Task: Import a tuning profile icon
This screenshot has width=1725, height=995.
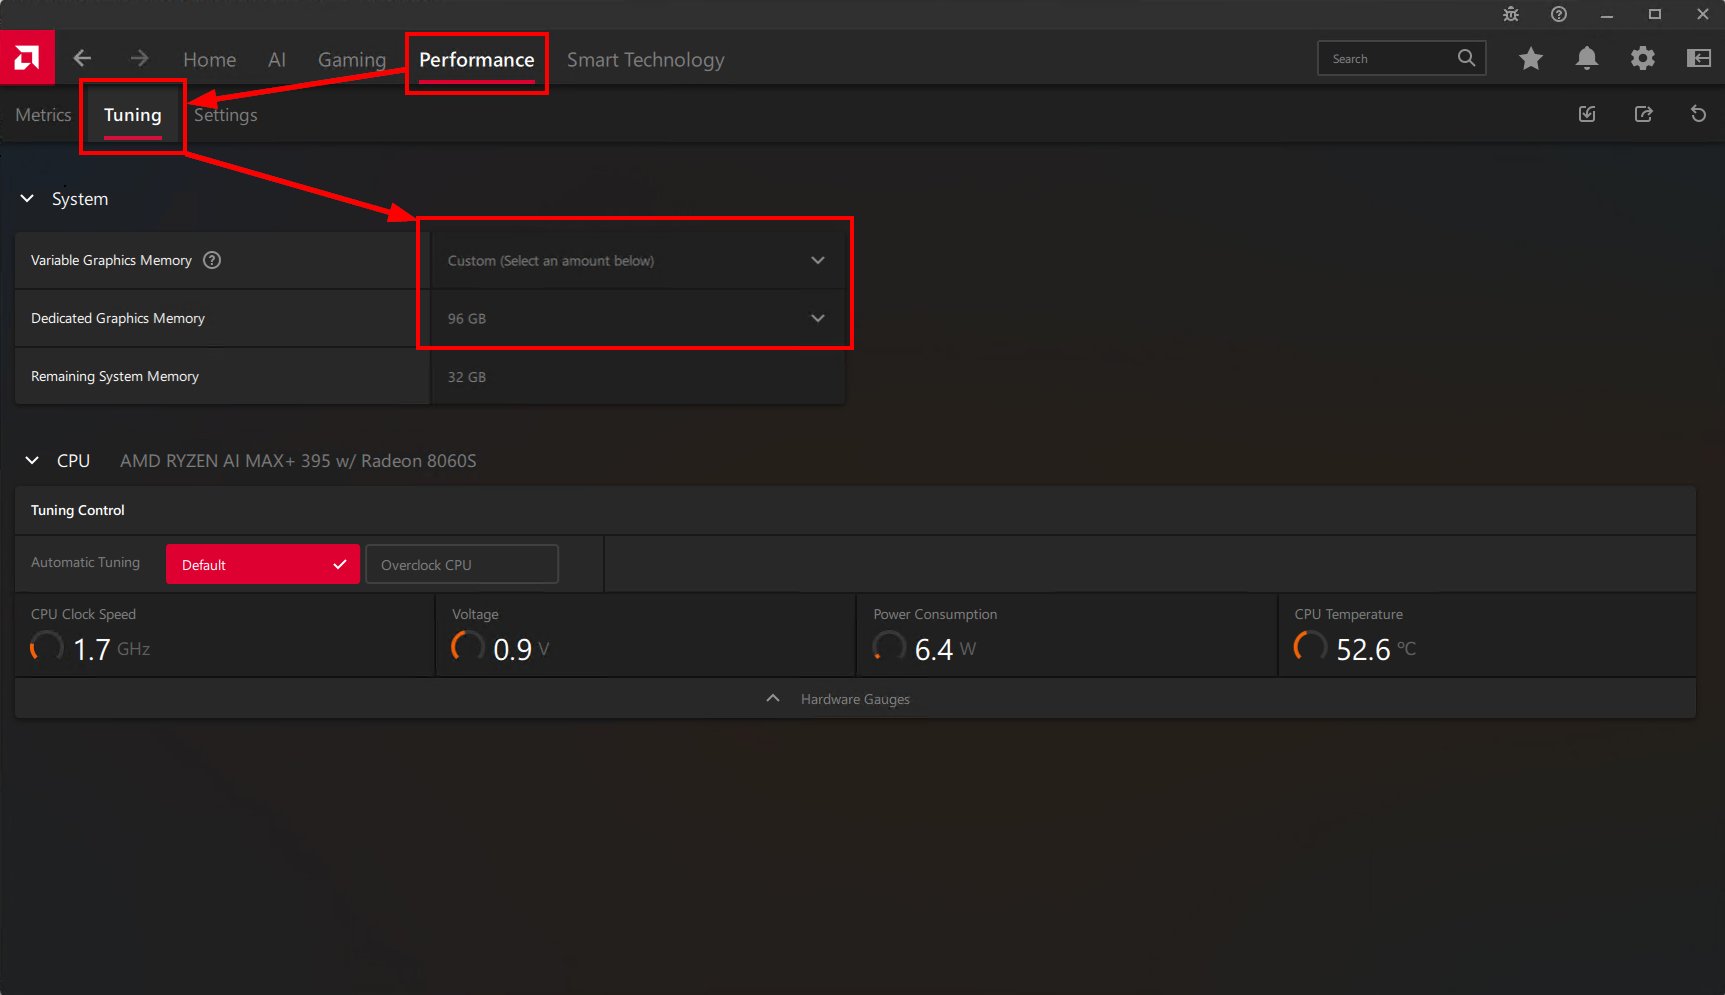Action: point(1587,114)
